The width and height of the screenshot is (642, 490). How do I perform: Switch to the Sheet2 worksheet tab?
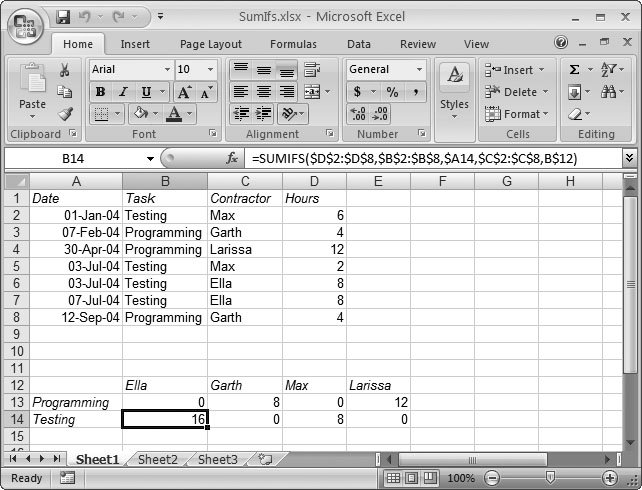click(157, 460)
